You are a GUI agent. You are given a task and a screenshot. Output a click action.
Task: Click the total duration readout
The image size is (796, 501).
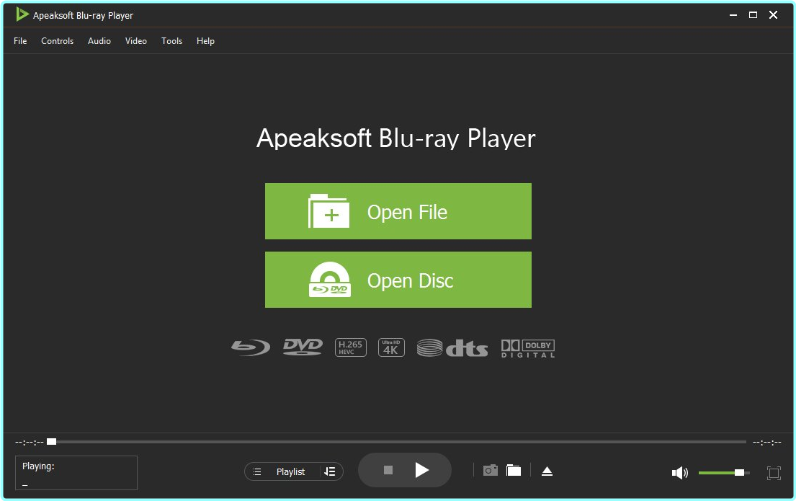[x=767, y=443]
